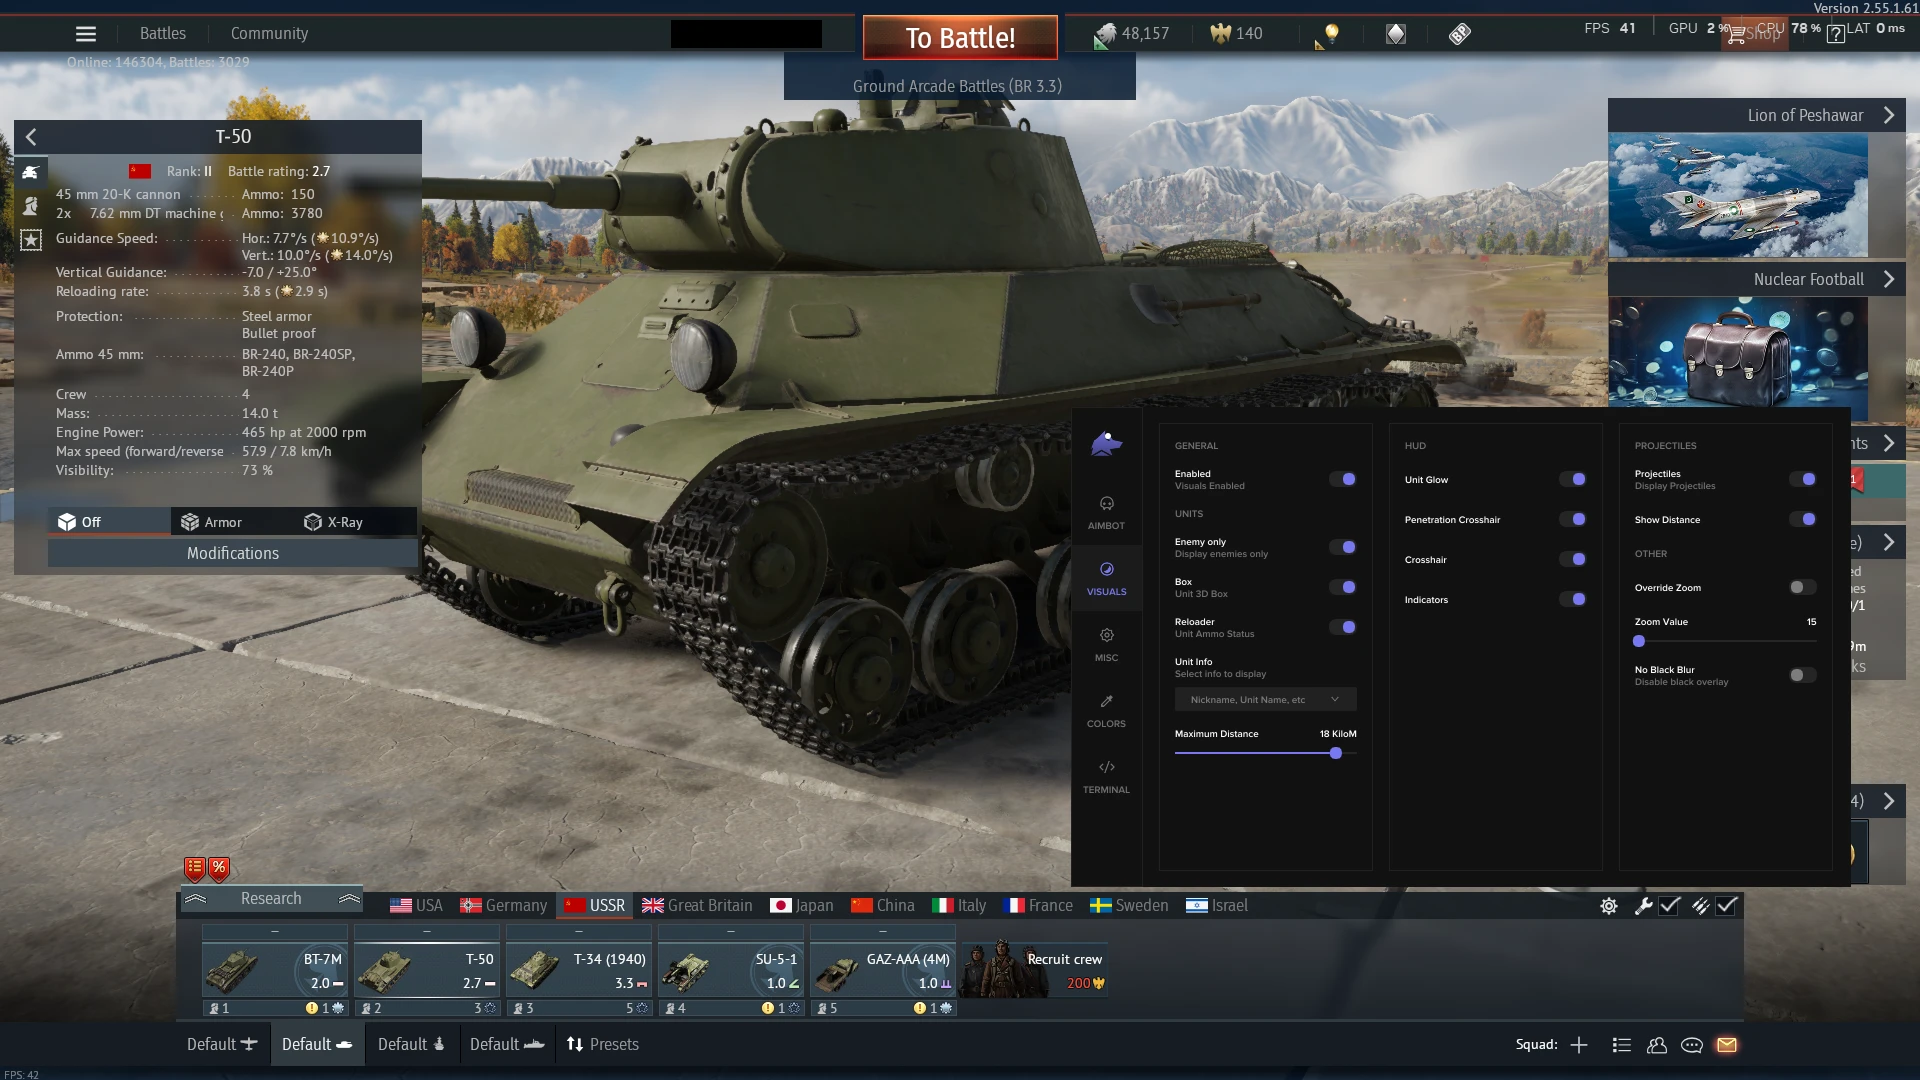Toggle the HUD Crosshair switch
Image resolution: width=1920 pixels, height=1080 pixels.
pos(1573,560)
